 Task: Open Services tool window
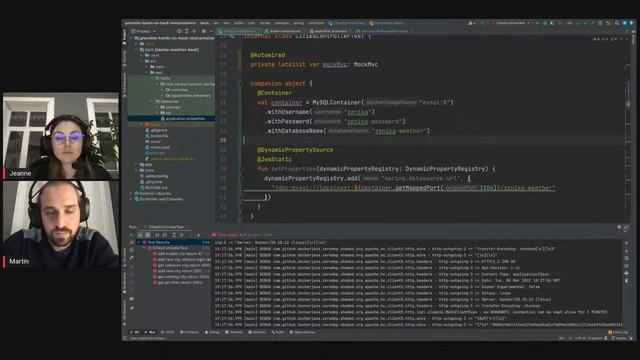257,332
